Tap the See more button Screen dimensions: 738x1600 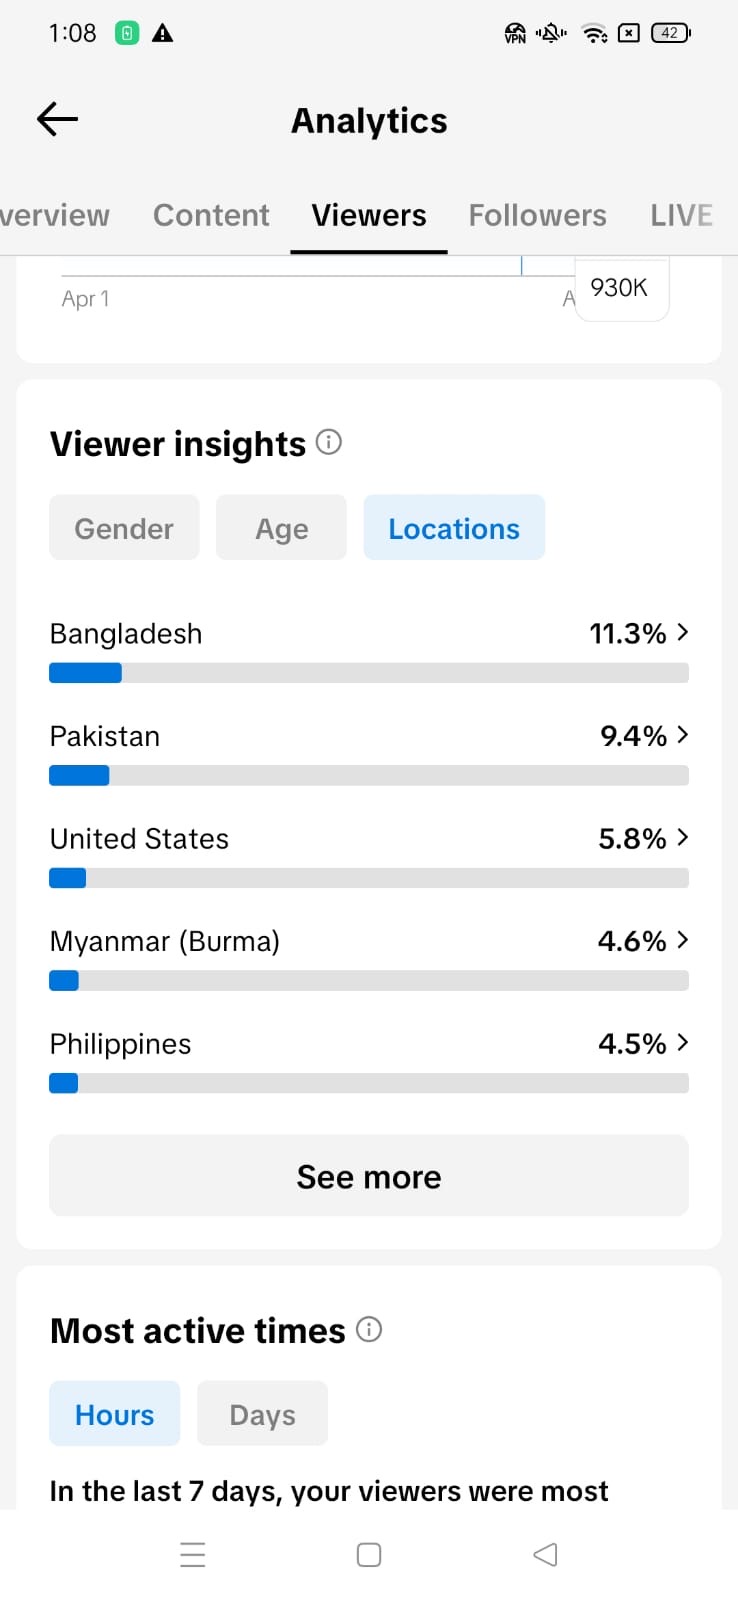tap(369, 1176)
